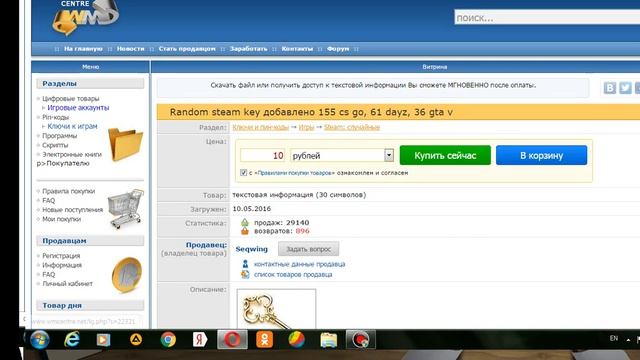Open the file explorer taskbar icon
Viewport: 640px width, 360px height.
329,340
